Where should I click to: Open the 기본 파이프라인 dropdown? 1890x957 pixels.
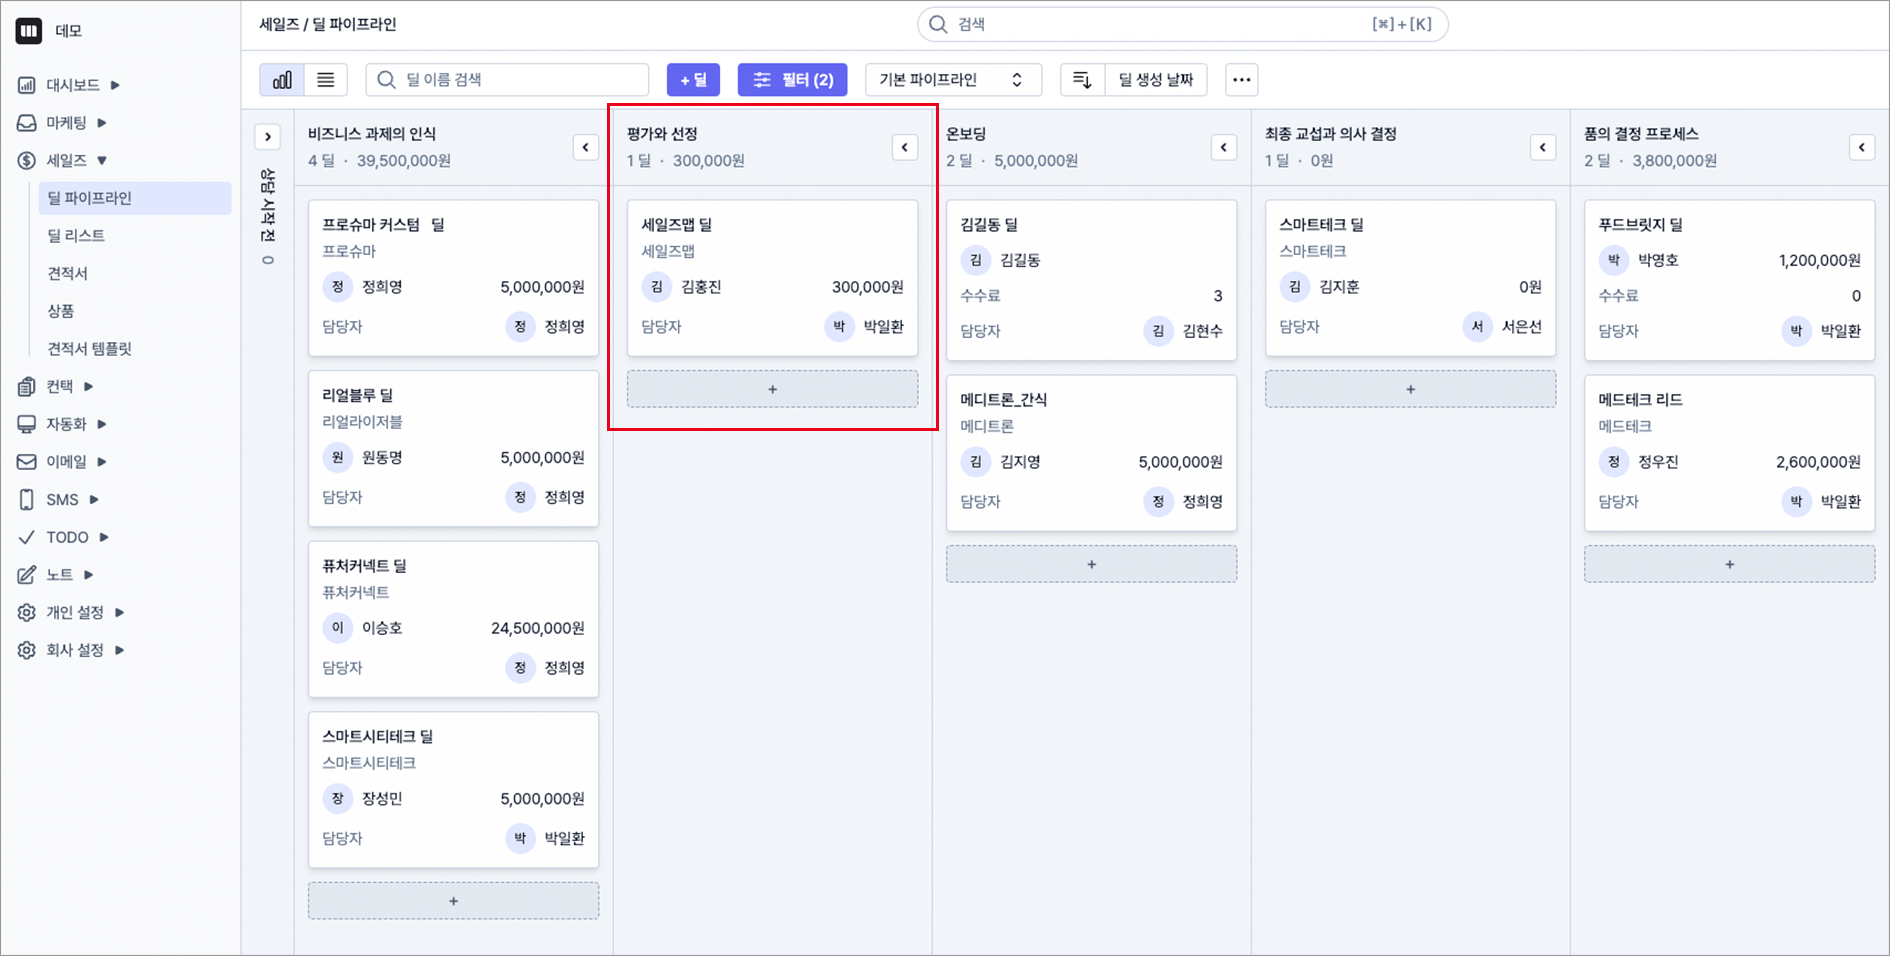[952, 80]
